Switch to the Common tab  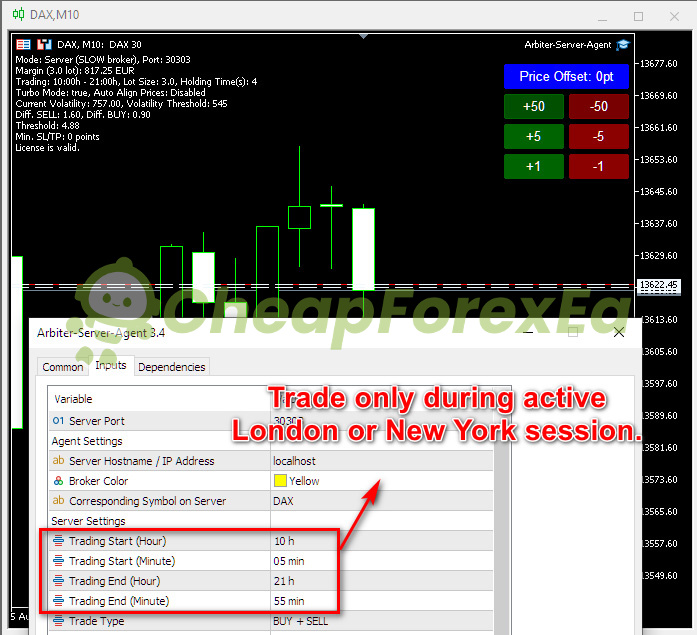tap(63, 367)
